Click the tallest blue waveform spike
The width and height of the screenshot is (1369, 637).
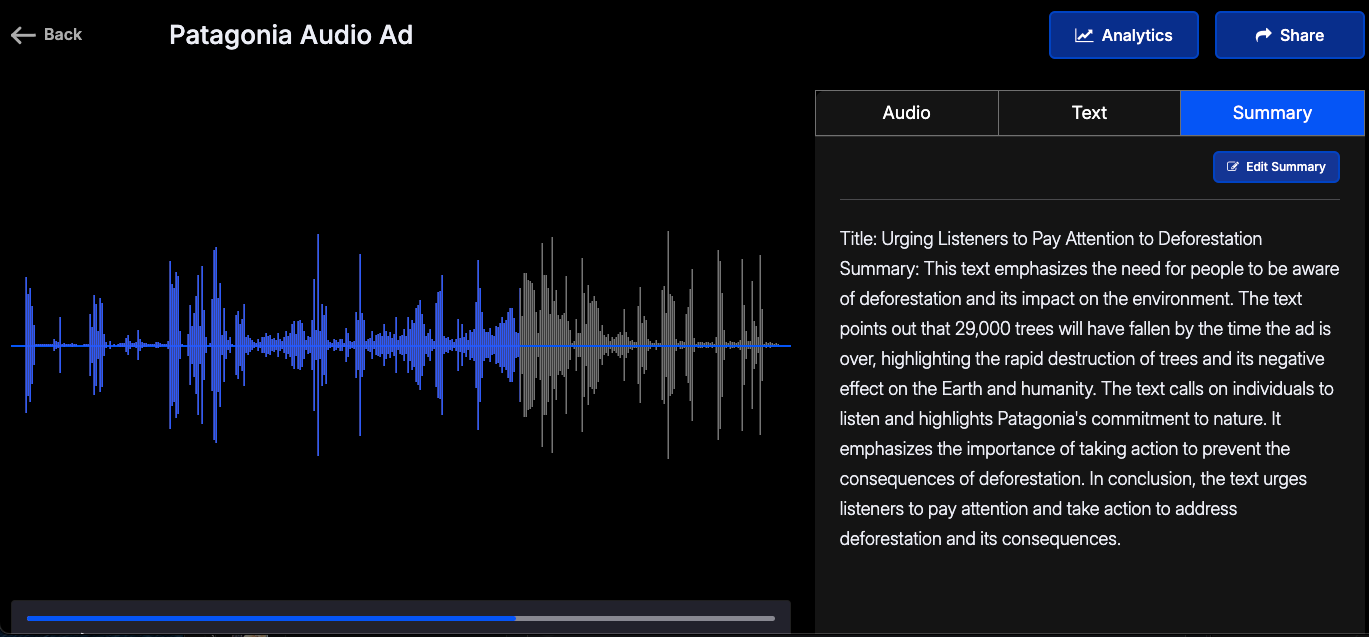tap(318, 345)
